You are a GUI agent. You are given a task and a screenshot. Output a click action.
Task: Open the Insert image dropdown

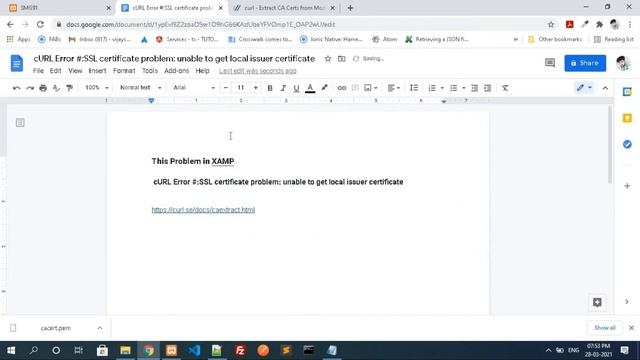(371, 88)
